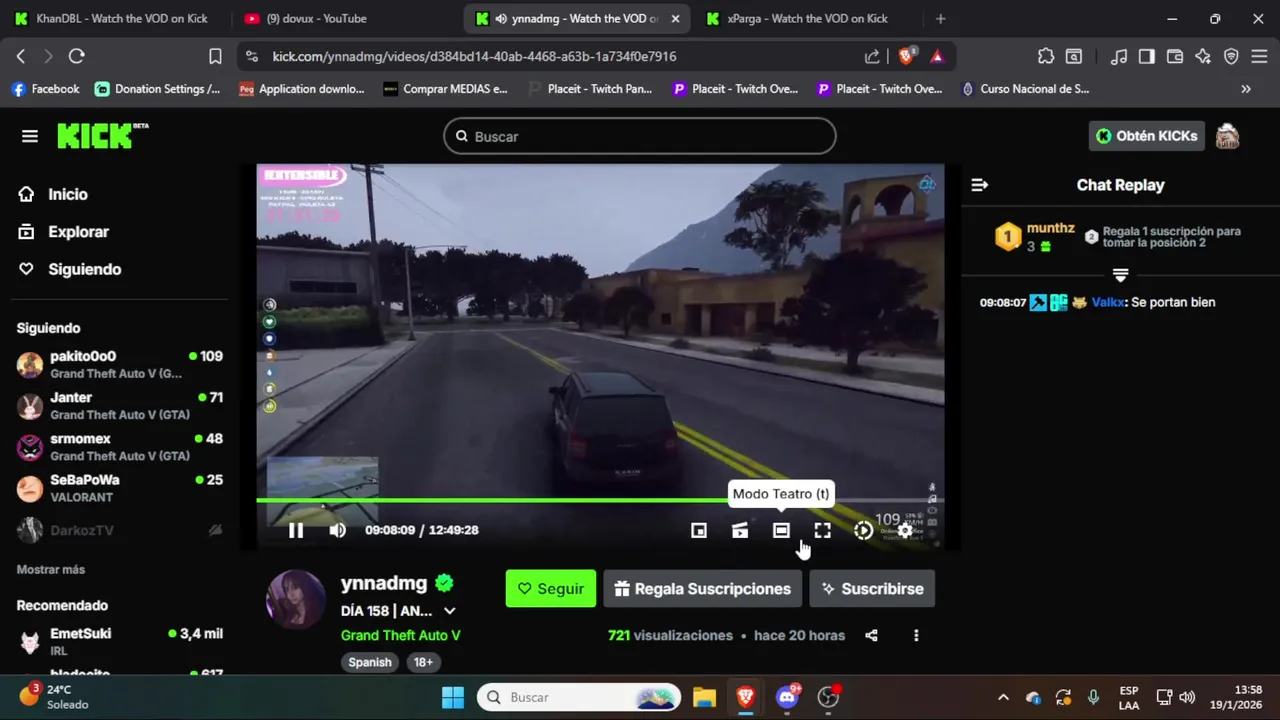Click the clip clapperboard icon
The width and height of the screenshot is (1280, 720).
(x=740, y=531)
